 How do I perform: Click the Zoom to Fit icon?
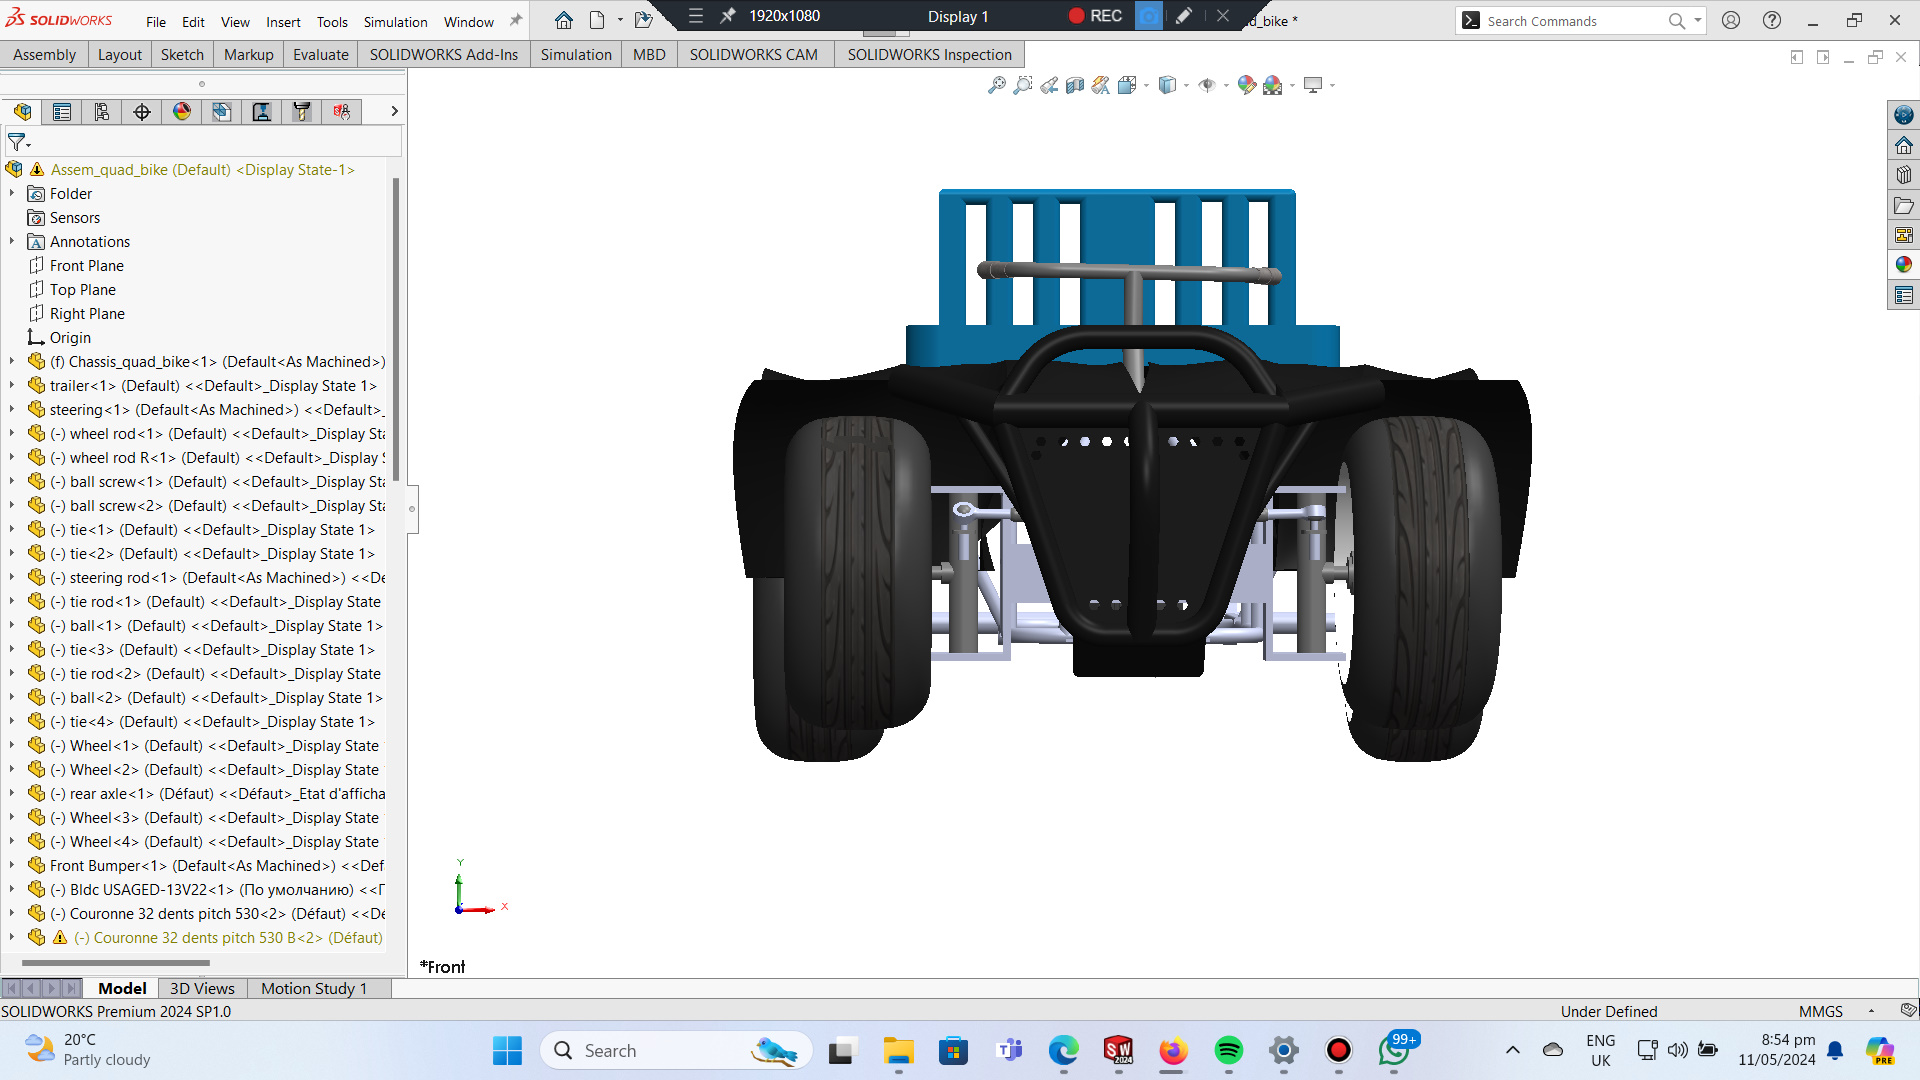tap(996, 86)
